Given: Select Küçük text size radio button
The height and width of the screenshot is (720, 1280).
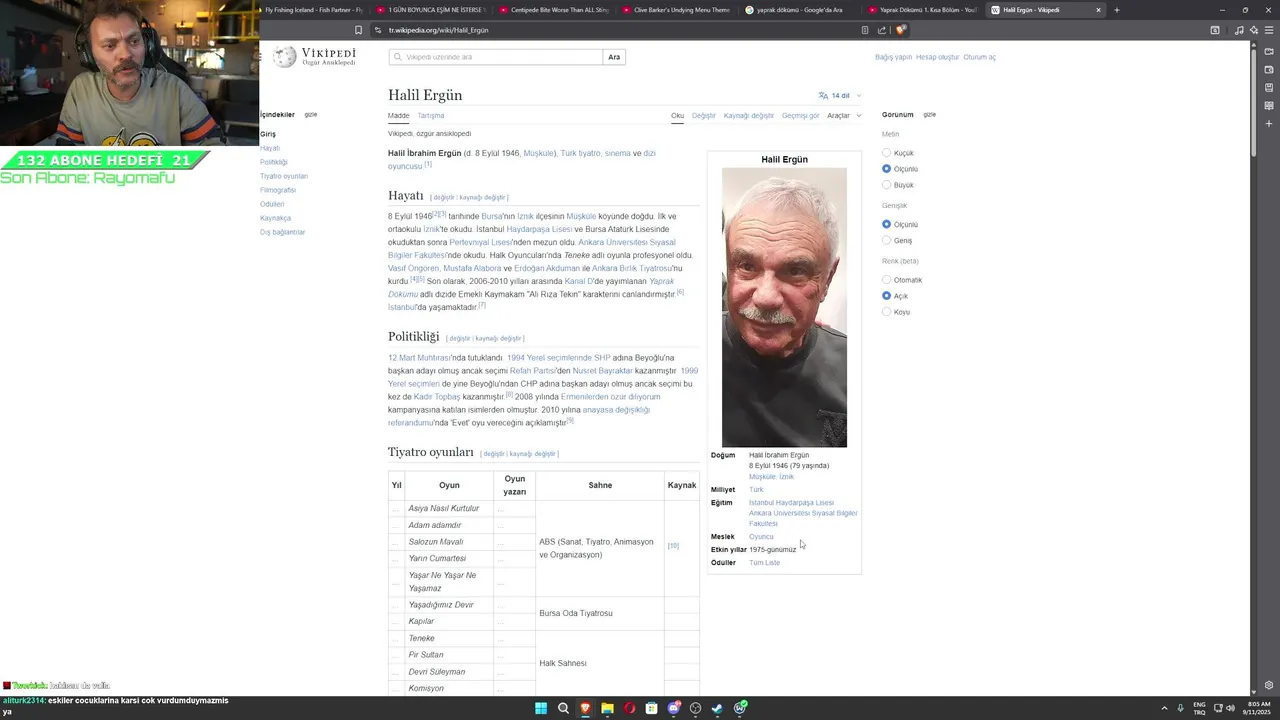Looking at the screenshot, I should pyautogui.click(x=886, y=153).
